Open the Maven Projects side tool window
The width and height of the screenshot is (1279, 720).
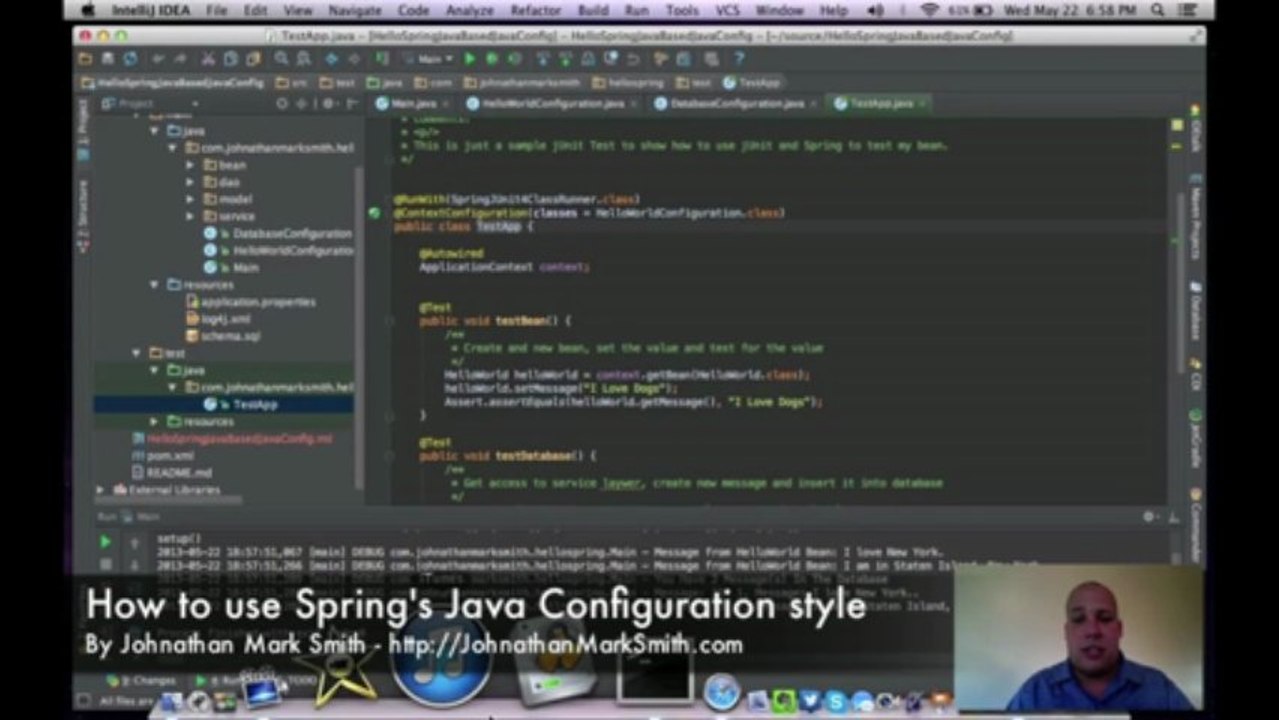click(1195, 219)
